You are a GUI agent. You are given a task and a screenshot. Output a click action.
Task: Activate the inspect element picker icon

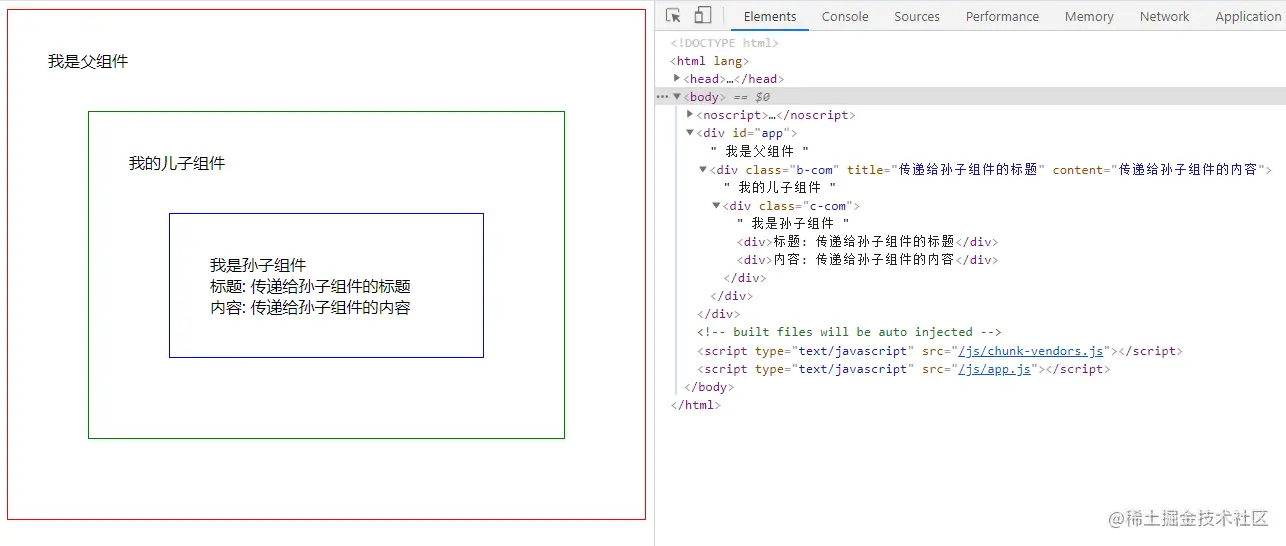(673, 16)
